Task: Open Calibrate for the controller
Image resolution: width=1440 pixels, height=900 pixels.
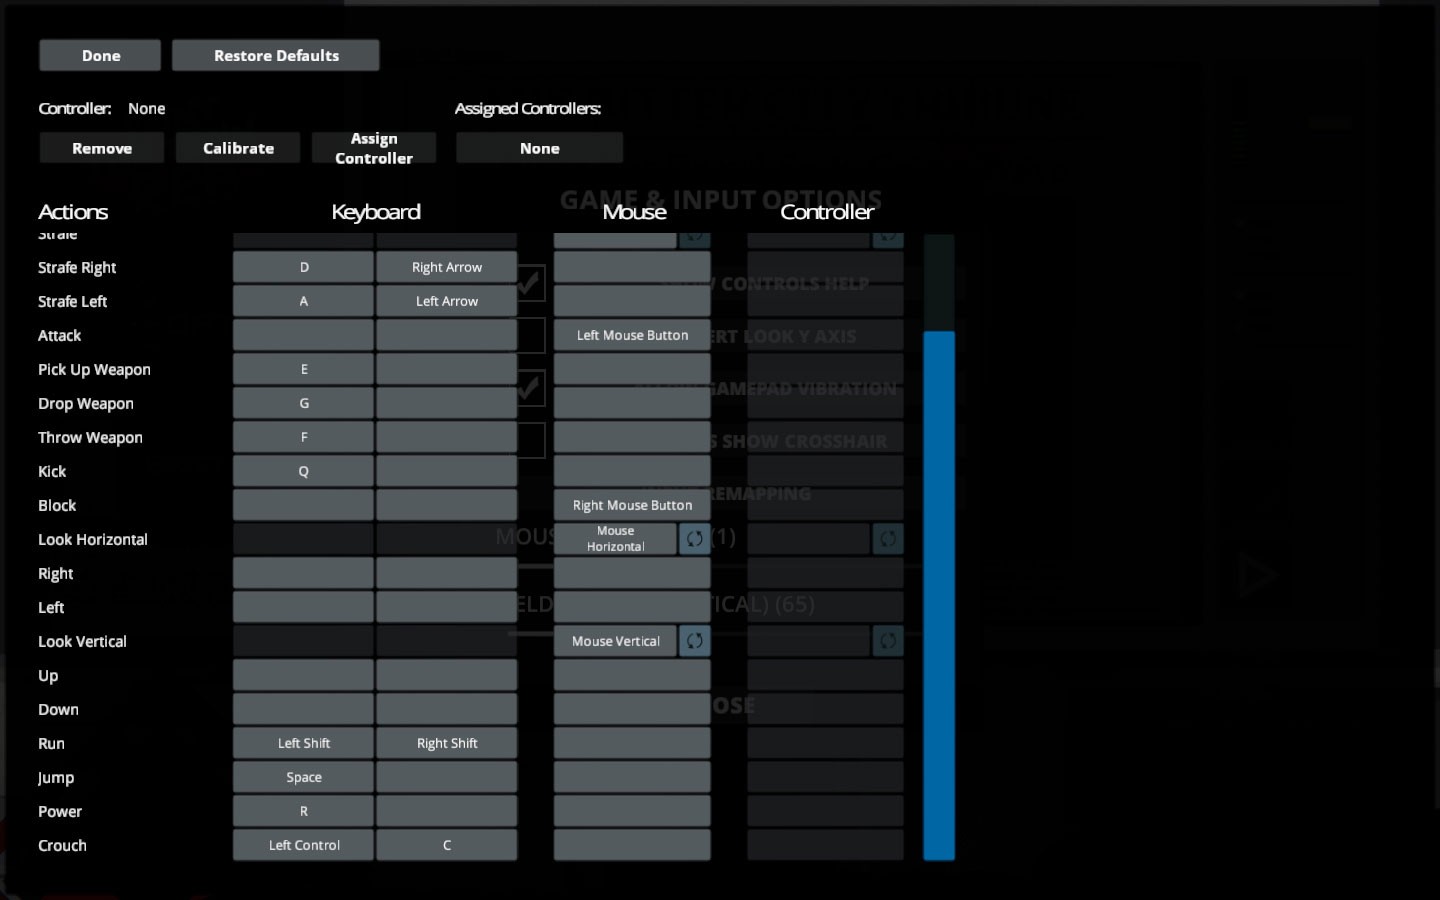Action: pyautogui.click(x=238, y=148)
